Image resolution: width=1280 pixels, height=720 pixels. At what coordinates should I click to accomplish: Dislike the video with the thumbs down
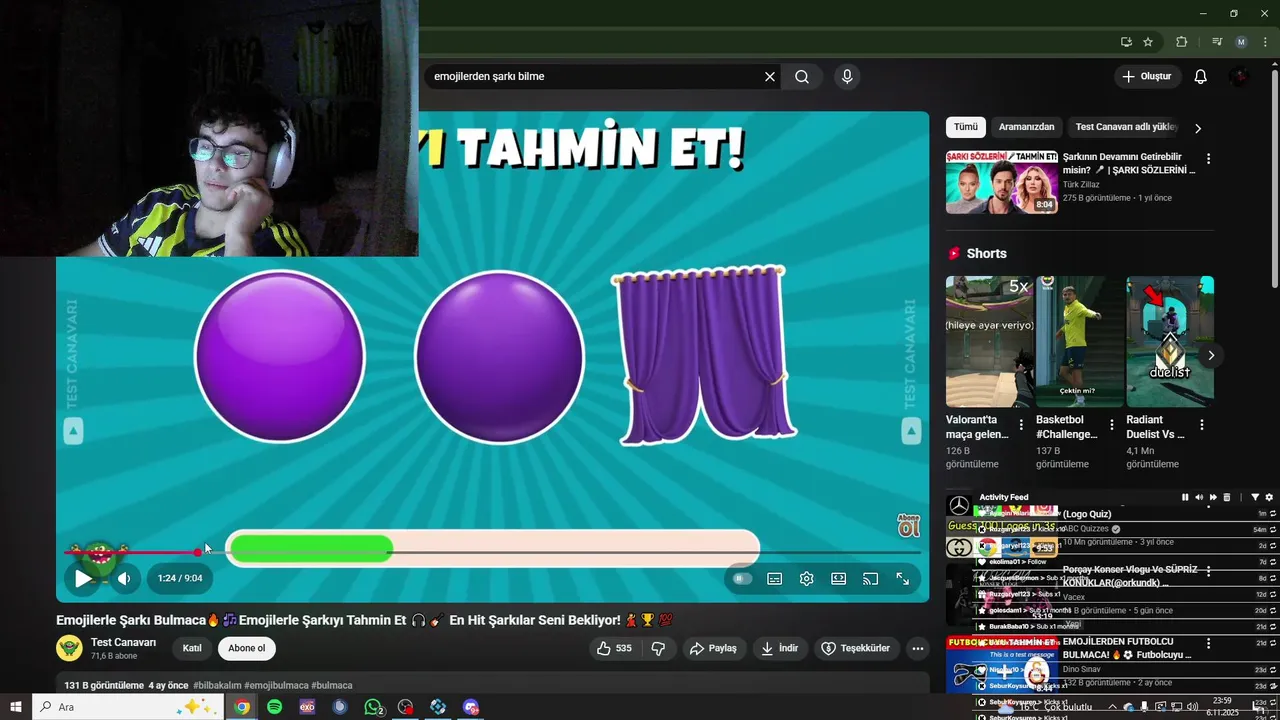pyautogui.click(x=658, y=648)
